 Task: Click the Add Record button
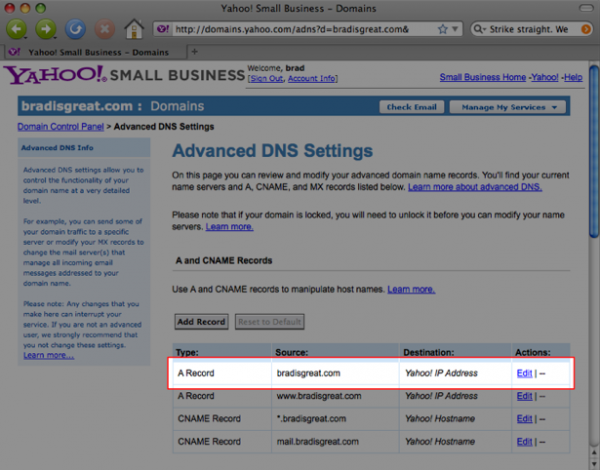[x=201, y=321]
